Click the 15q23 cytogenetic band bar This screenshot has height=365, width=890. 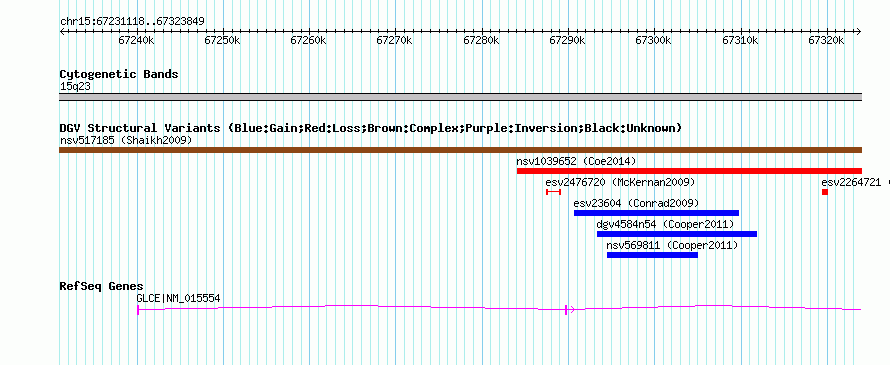click(460, 97)
